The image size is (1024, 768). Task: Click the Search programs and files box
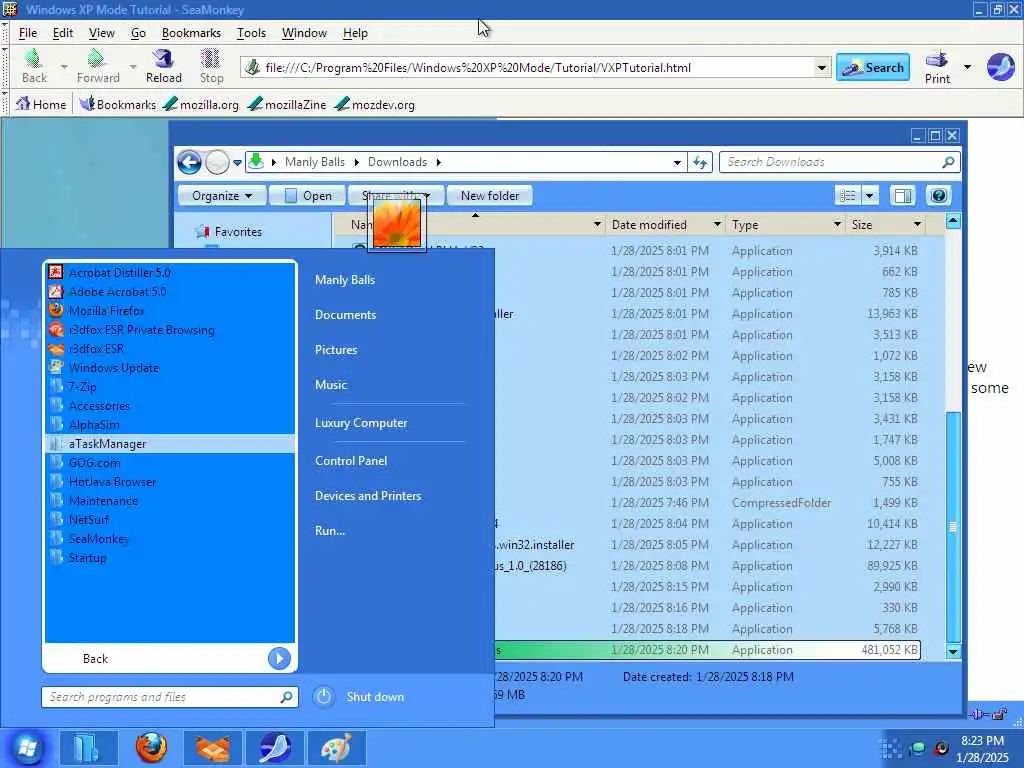coord(170,697)
